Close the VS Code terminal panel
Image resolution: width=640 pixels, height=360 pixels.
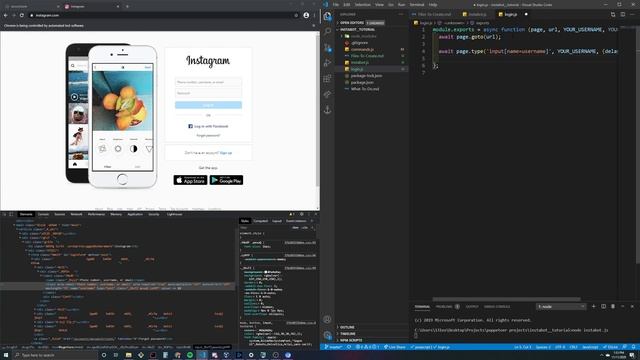tap(632, 306)
